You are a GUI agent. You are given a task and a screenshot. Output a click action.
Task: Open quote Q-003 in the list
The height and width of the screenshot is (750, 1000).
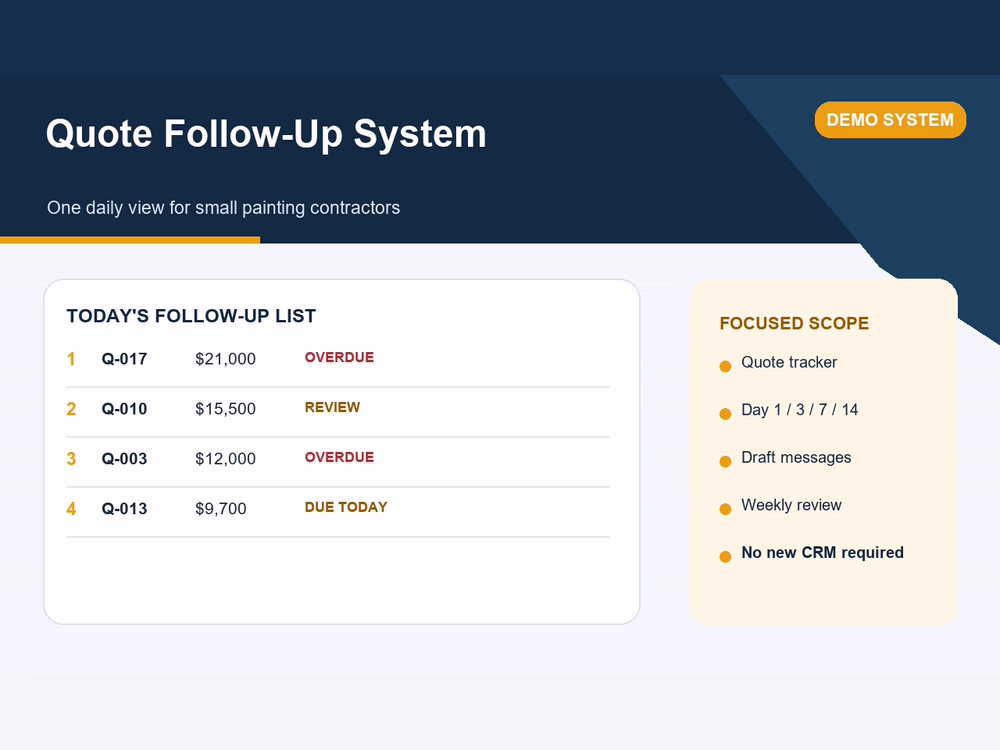124,459
